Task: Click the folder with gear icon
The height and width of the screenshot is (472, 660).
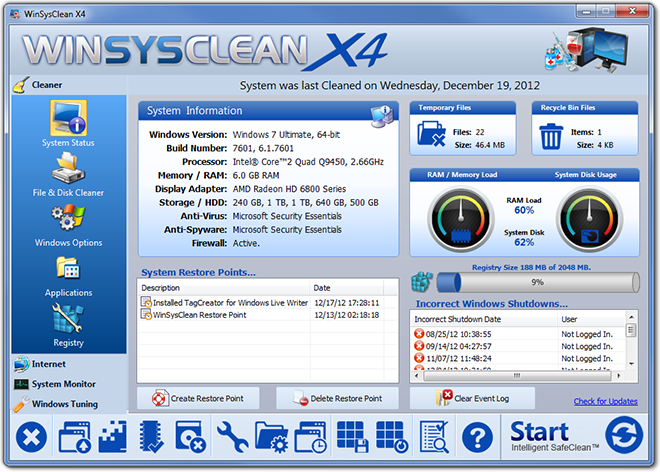Action: pyautogui.click(x=271, y=437)
